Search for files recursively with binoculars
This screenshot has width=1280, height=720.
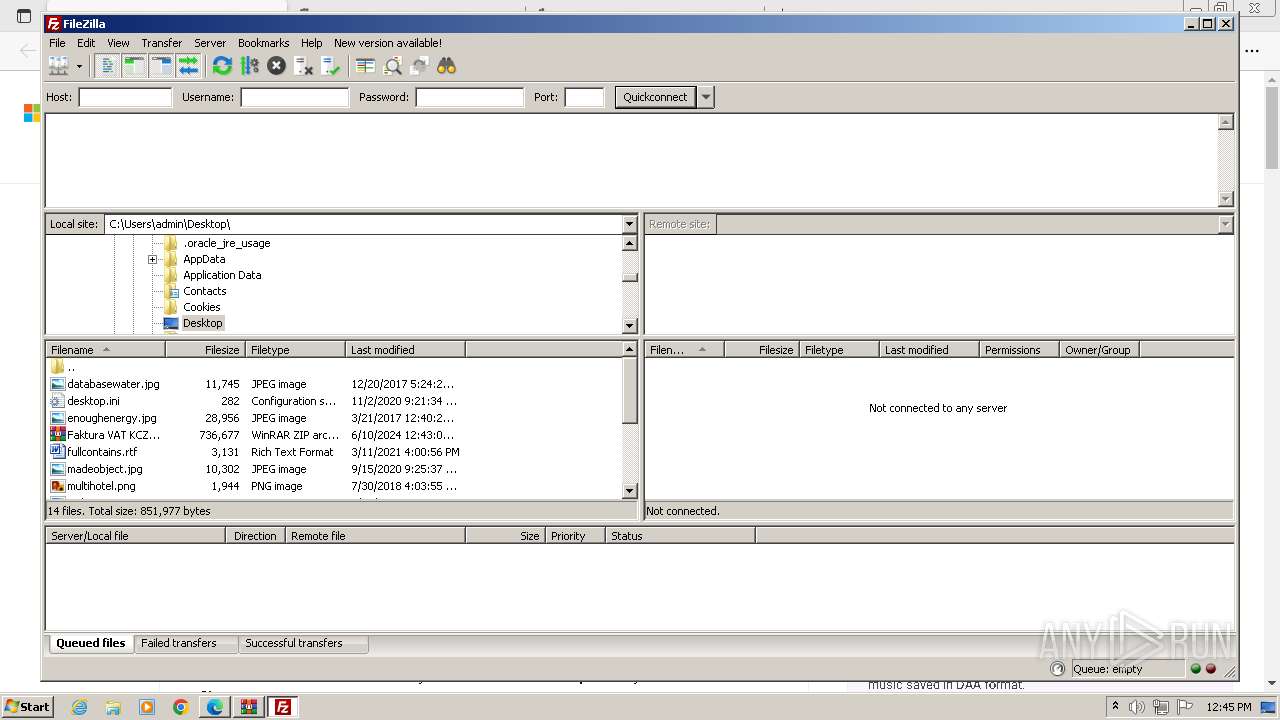tap(446, 66)
